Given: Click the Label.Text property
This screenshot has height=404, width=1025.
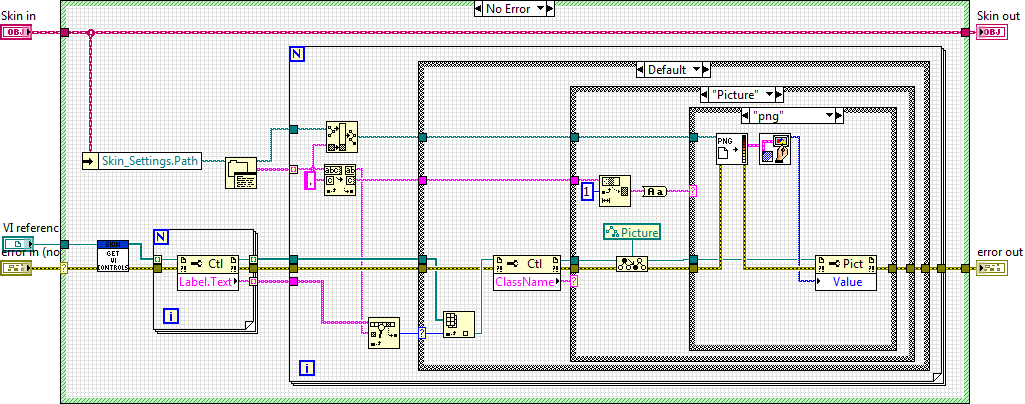Looking at the screenshot, I should (209, 282).
